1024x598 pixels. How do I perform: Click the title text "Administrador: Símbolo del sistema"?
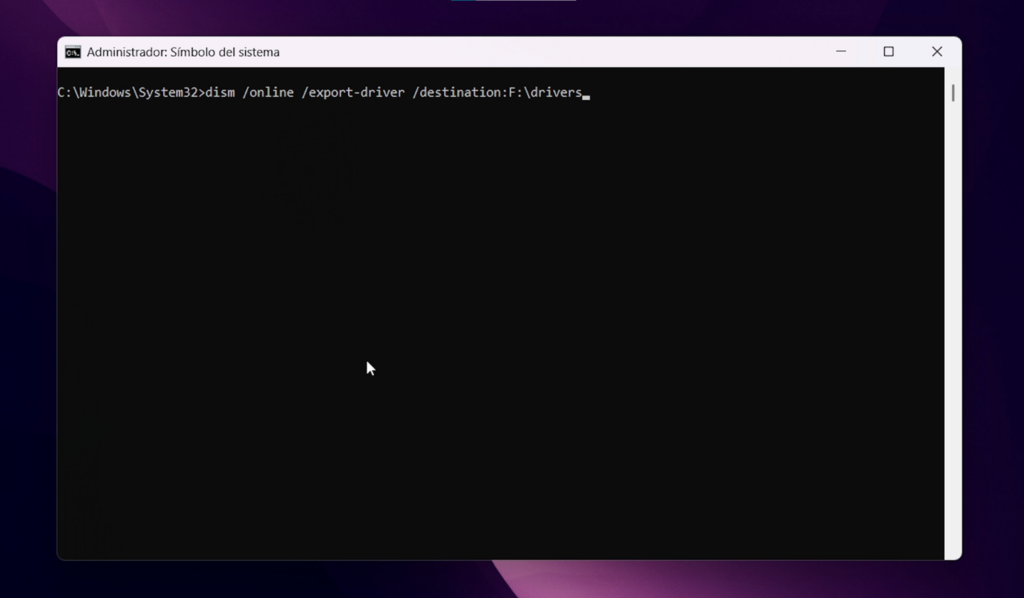pos(183,52)
